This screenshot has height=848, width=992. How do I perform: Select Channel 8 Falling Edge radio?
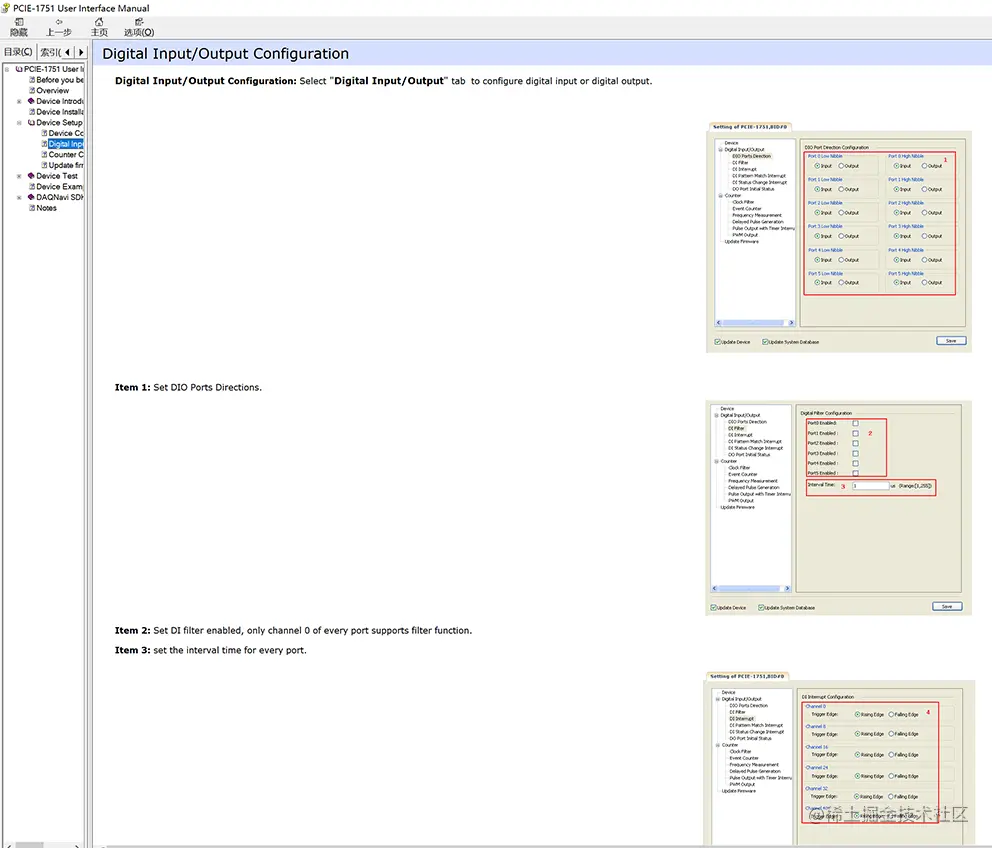coord(891,734)
